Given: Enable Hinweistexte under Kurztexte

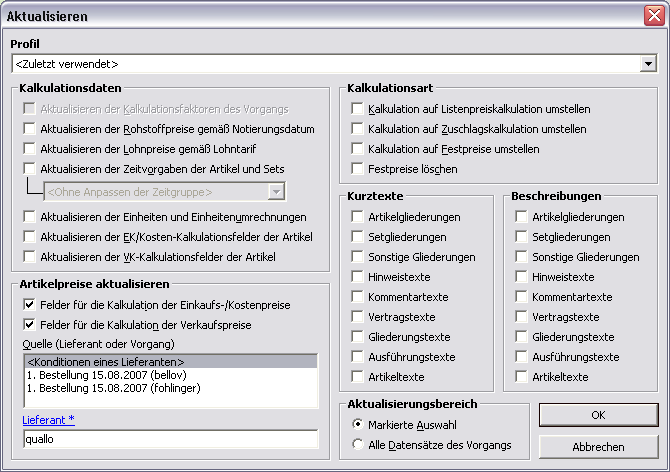Looking at the screenshot, I should [357, 277].
